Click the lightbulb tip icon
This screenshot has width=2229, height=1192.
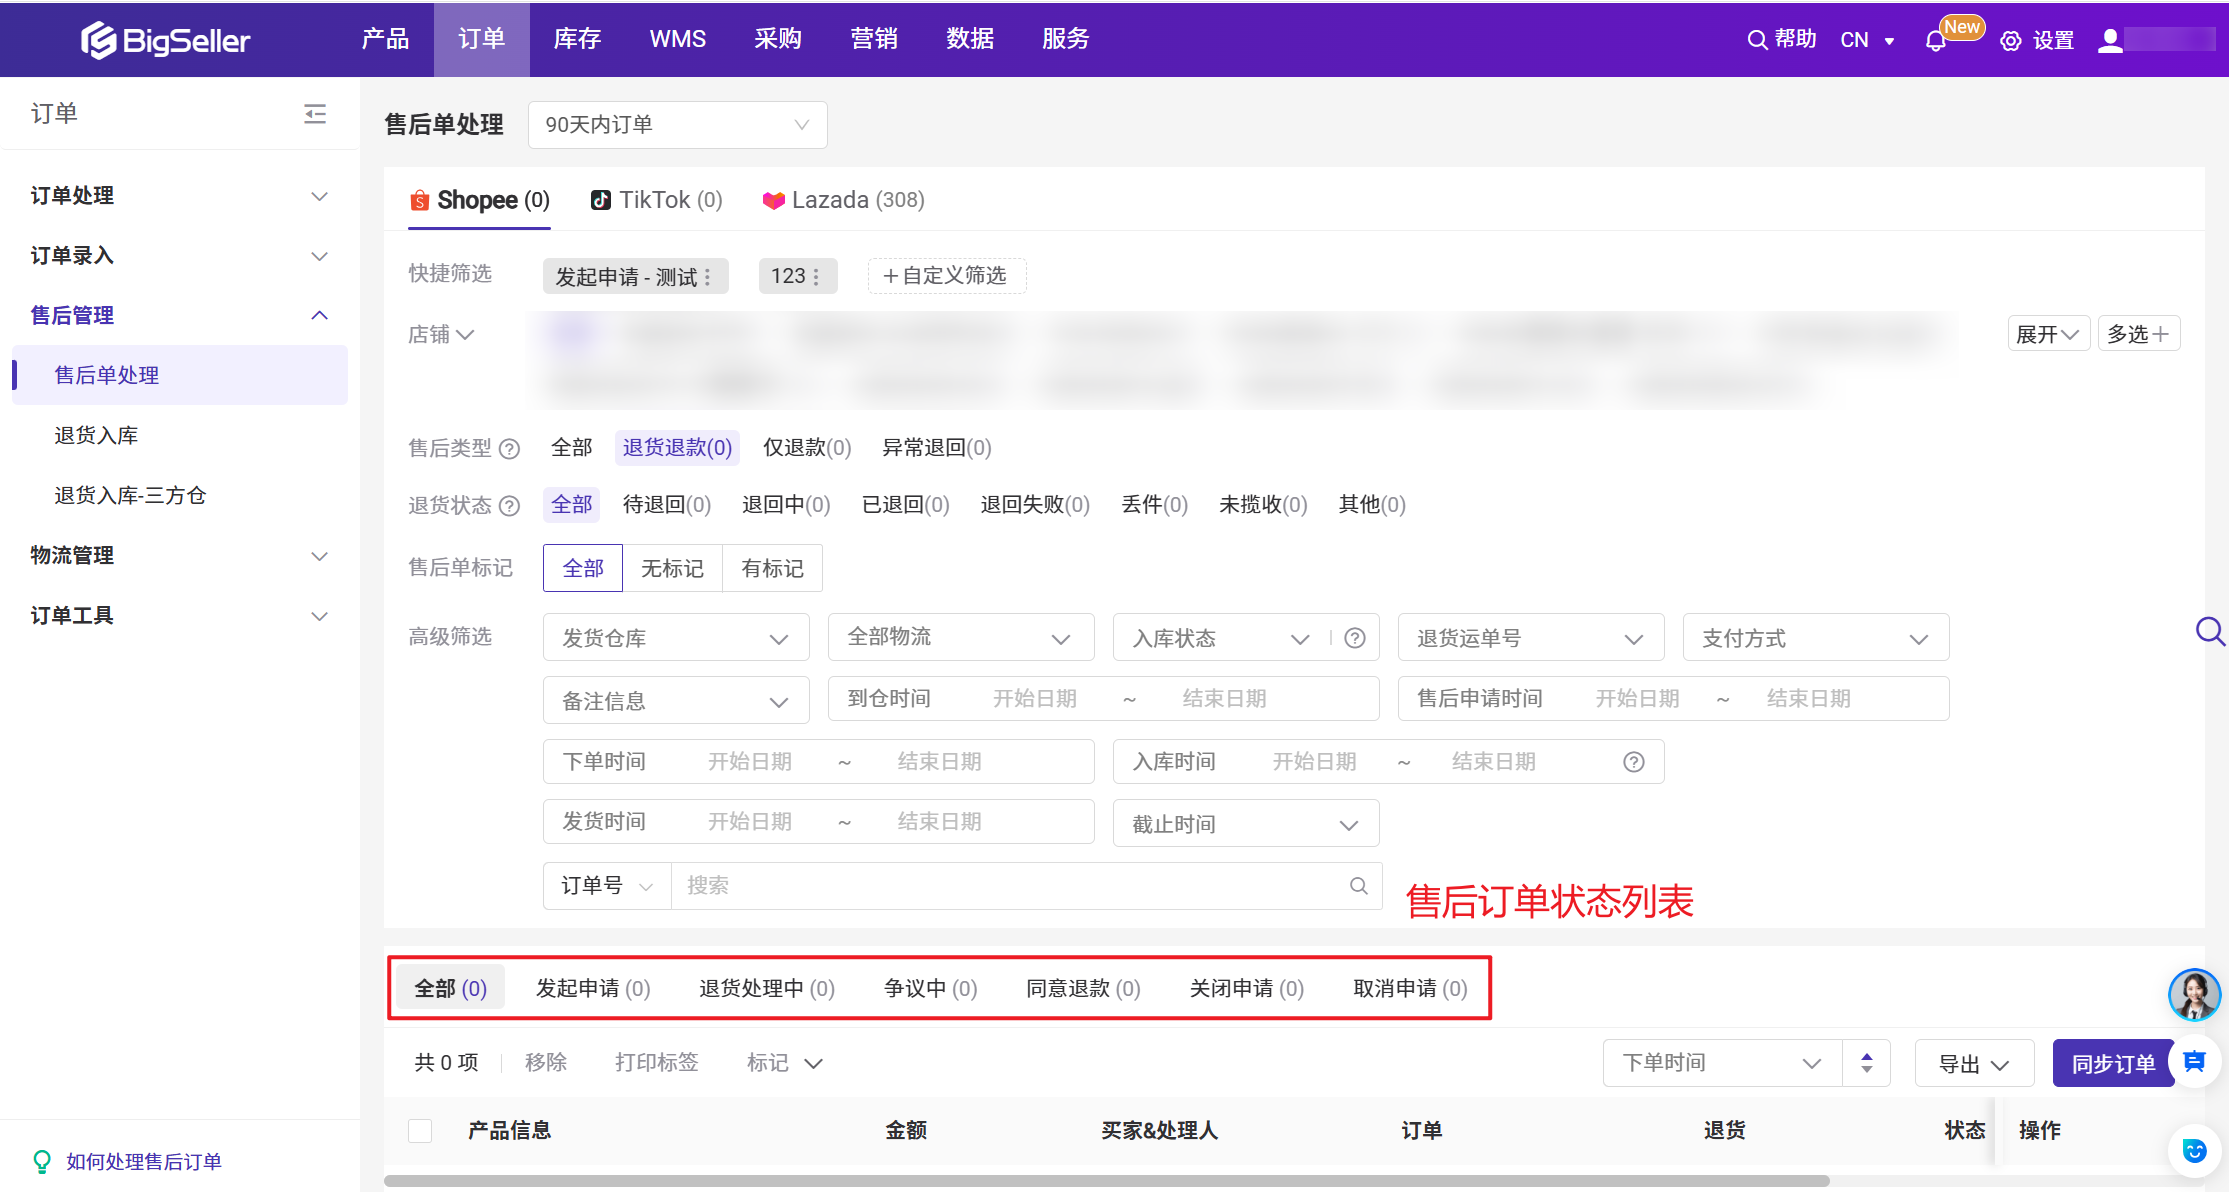(42, 1162)
